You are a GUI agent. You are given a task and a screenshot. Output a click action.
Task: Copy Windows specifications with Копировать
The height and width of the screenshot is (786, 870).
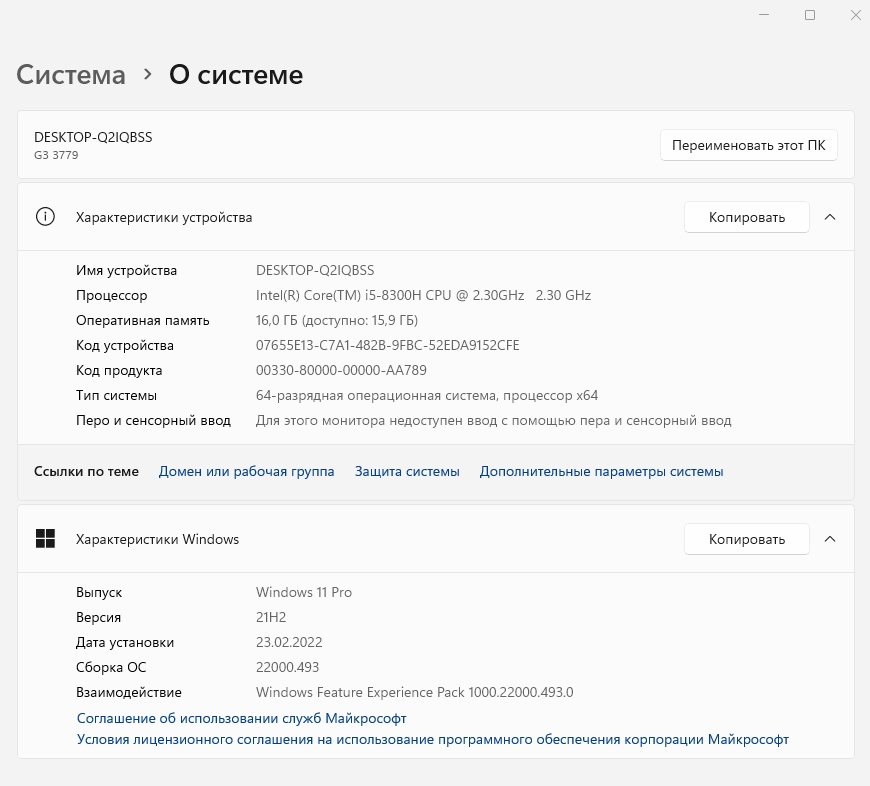coord(747,539)
